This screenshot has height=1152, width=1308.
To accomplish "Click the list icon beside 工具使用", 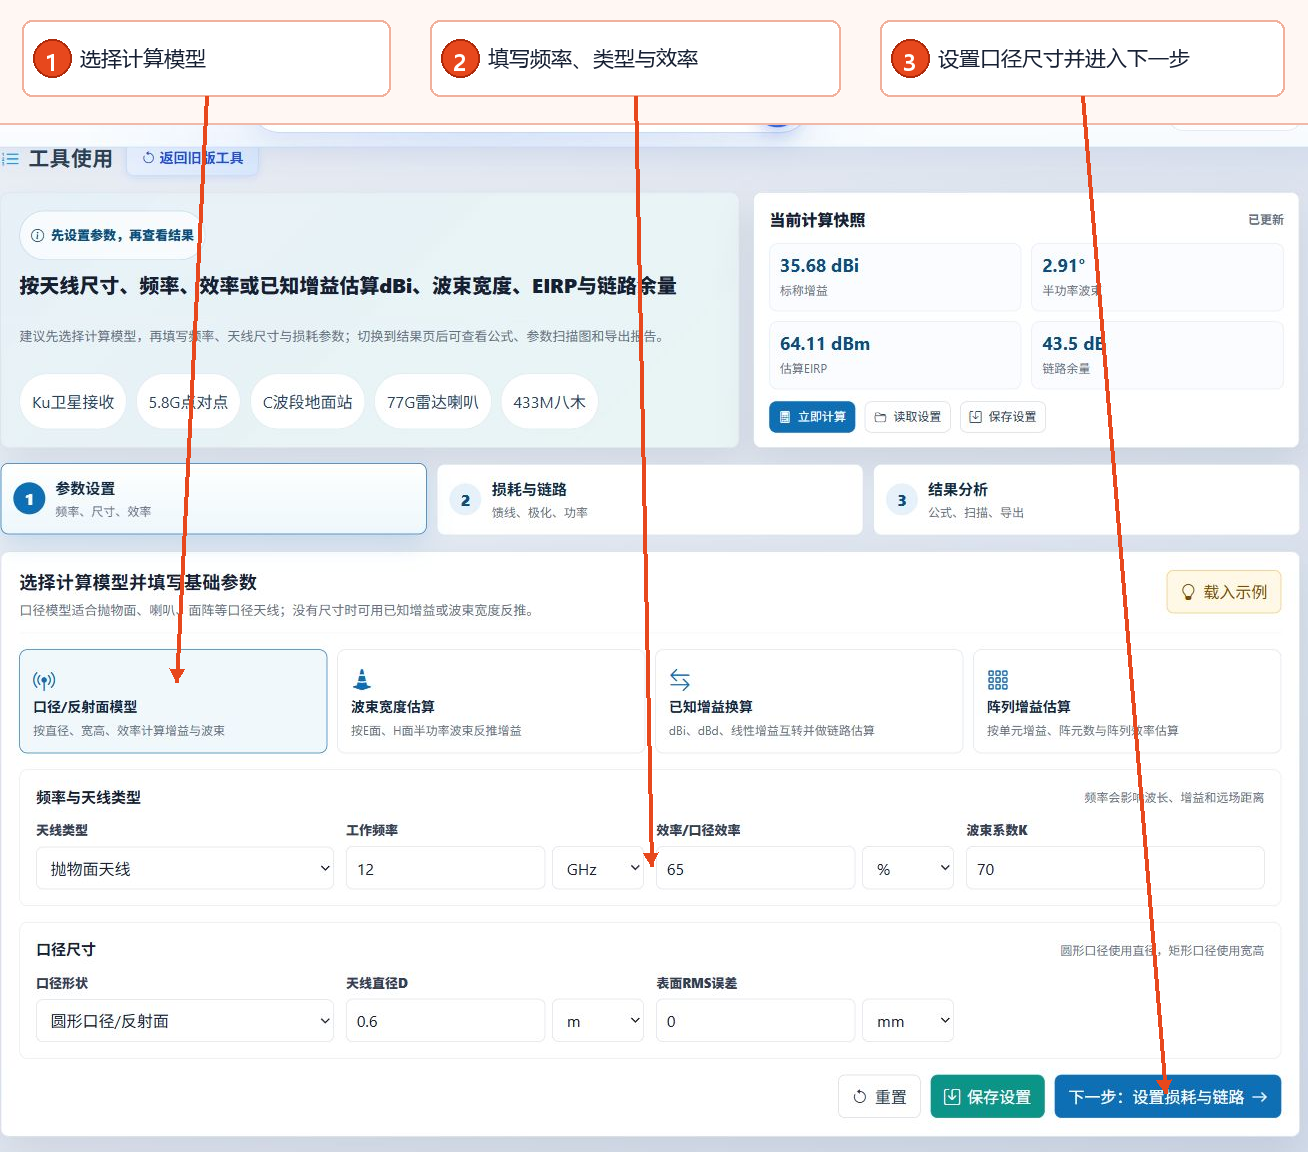I will click(11, 159).
